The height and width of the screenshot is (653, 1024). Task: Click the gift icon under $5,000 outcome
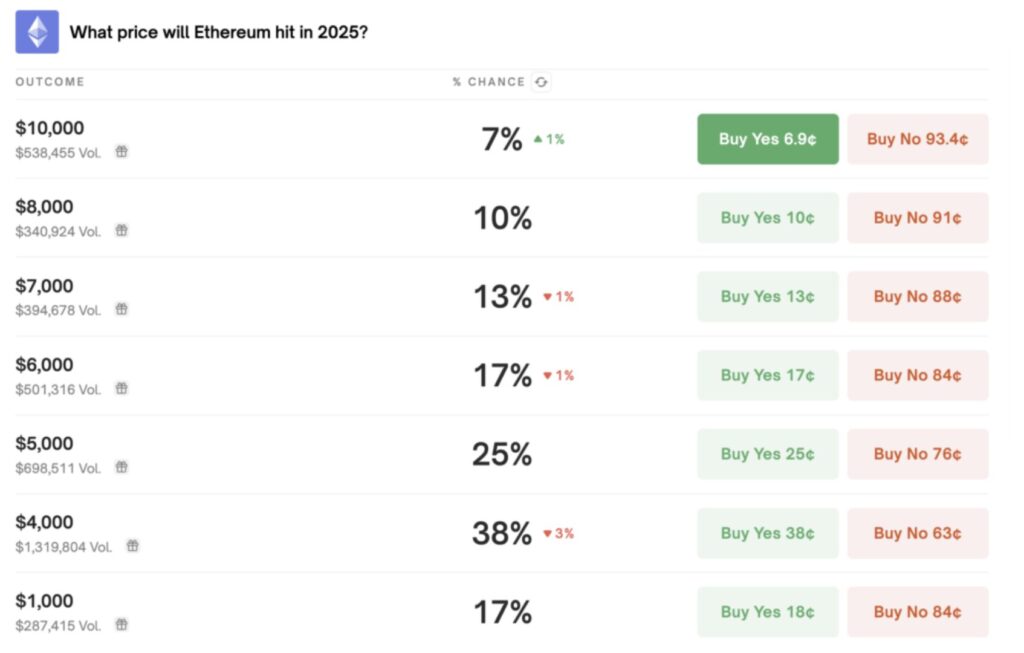[x=121, y=467]
